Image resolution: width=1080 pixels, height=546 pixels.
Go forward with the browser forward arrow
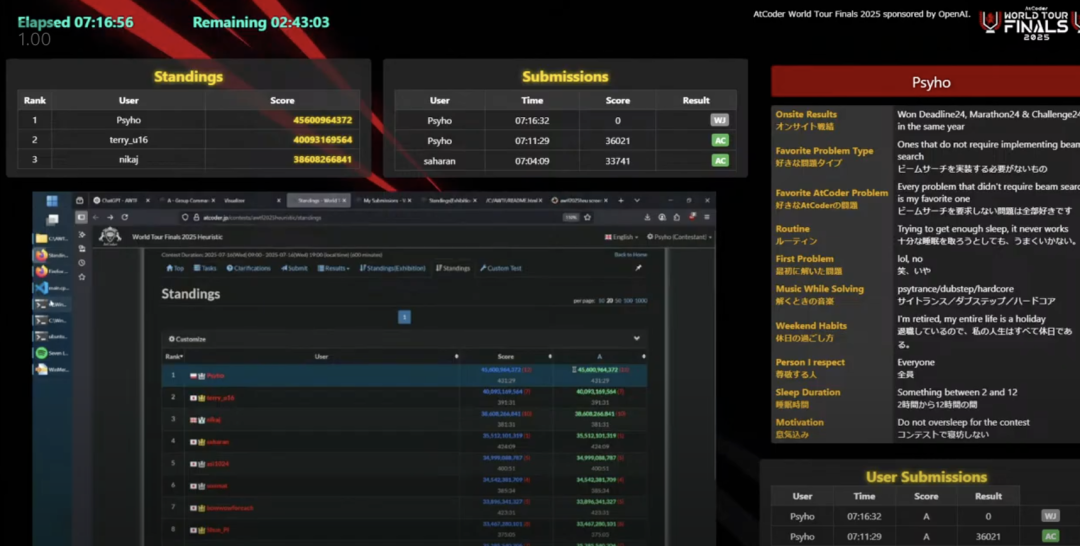click(x=110, y=217)
